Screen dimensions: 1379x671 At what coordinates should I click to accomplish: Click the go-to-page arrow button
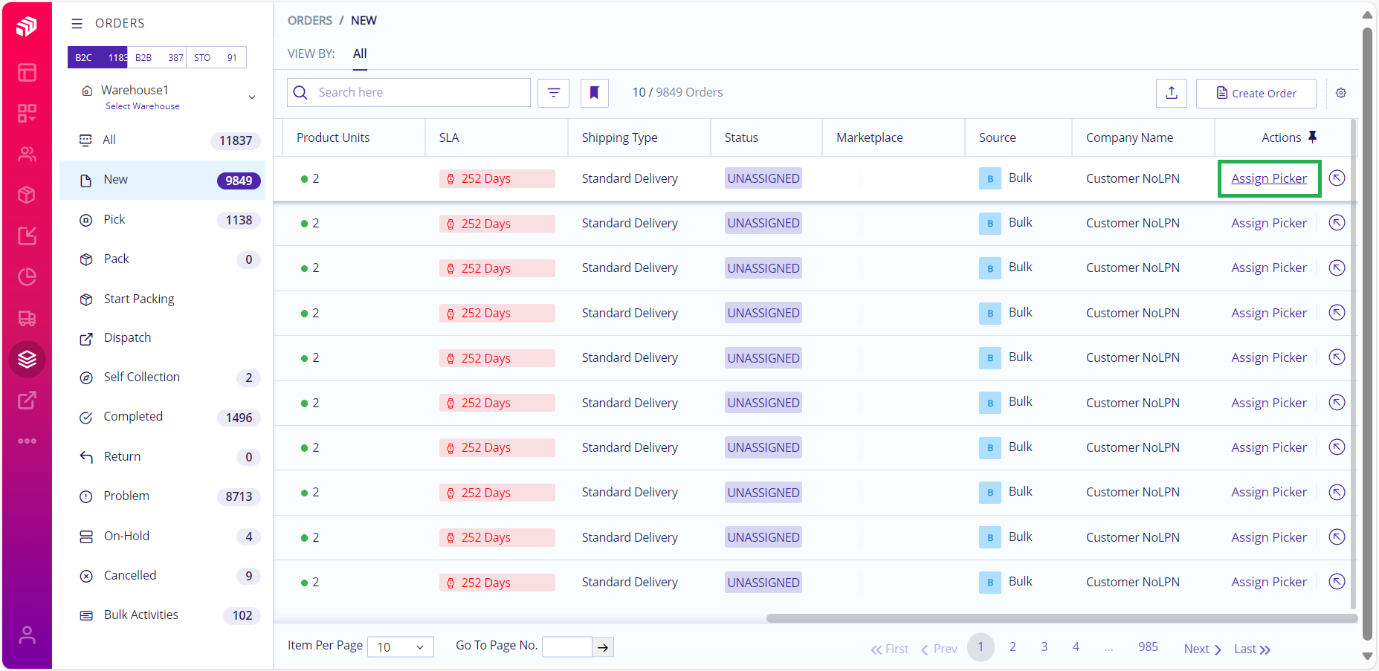pos(603,647)
